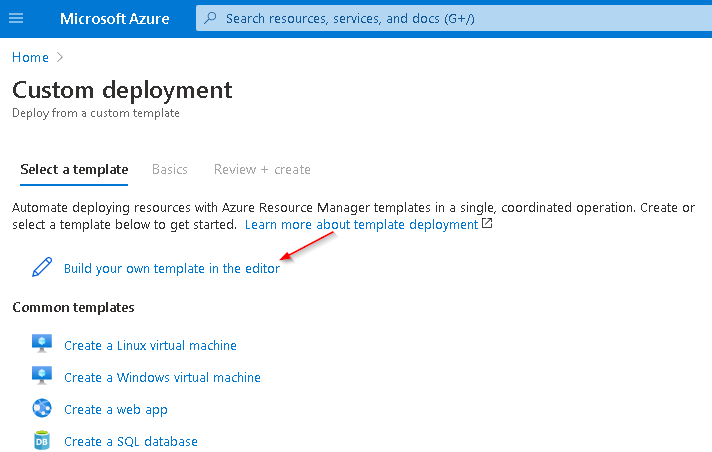The height and width of the screenshot is (452, 712).
Task: Open Learn more about template deployment
Action: coord(361,224)
